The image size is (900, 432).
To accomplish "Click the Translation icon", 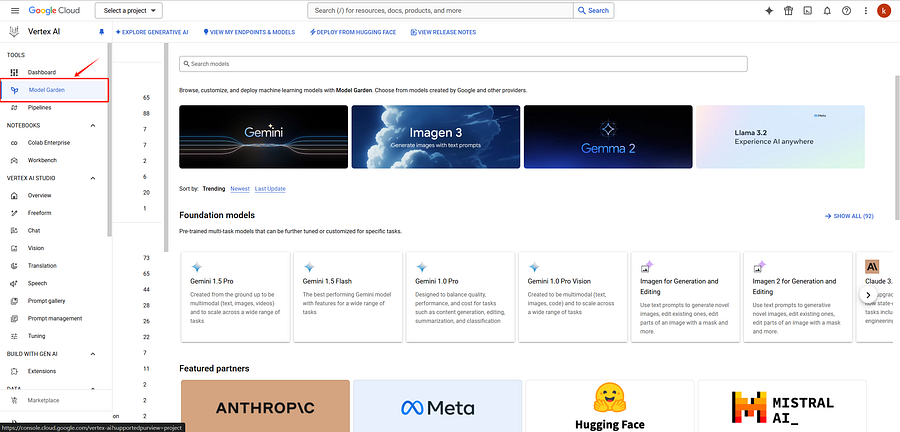I will [x=14, y=266].
